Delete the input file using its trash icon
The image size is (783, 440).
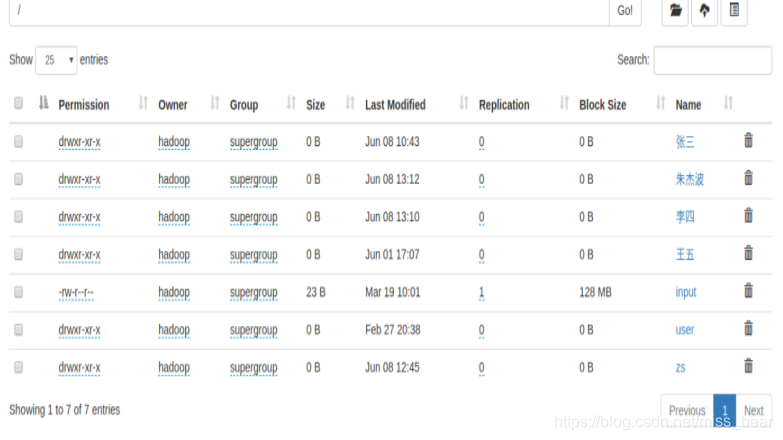click(x=748, y=291)
